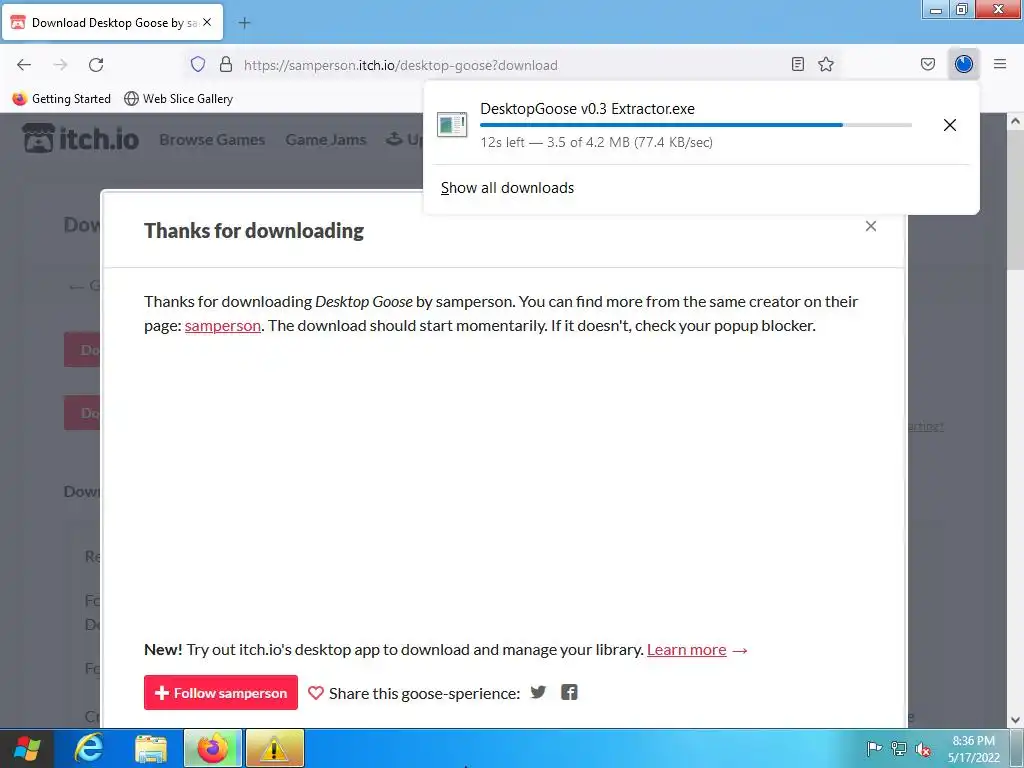Toggle Reader View icon in address bar
This screenshot has height=768, width=1024.
pos(797,64)
